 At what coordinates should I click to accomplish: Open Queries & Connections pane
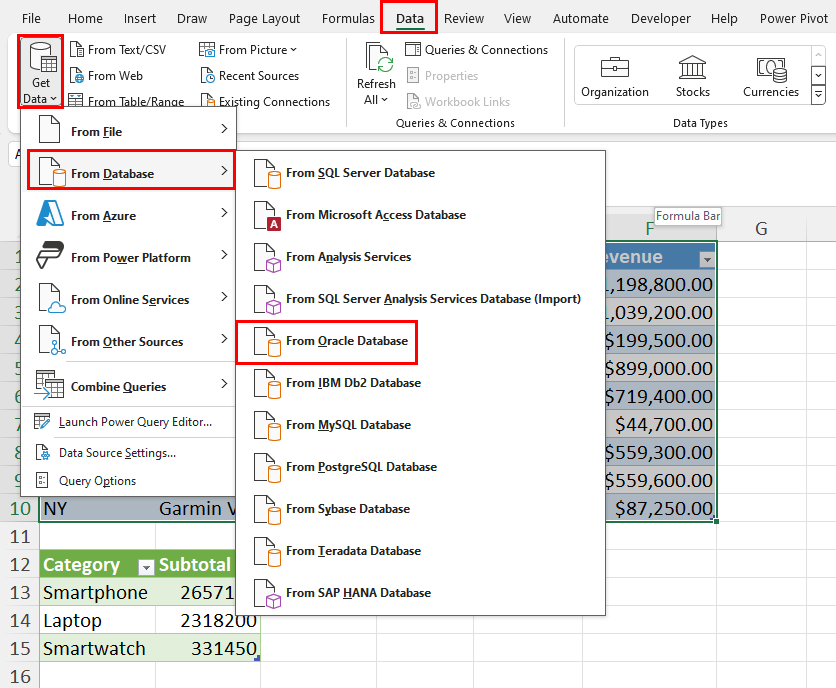[476, 50]
